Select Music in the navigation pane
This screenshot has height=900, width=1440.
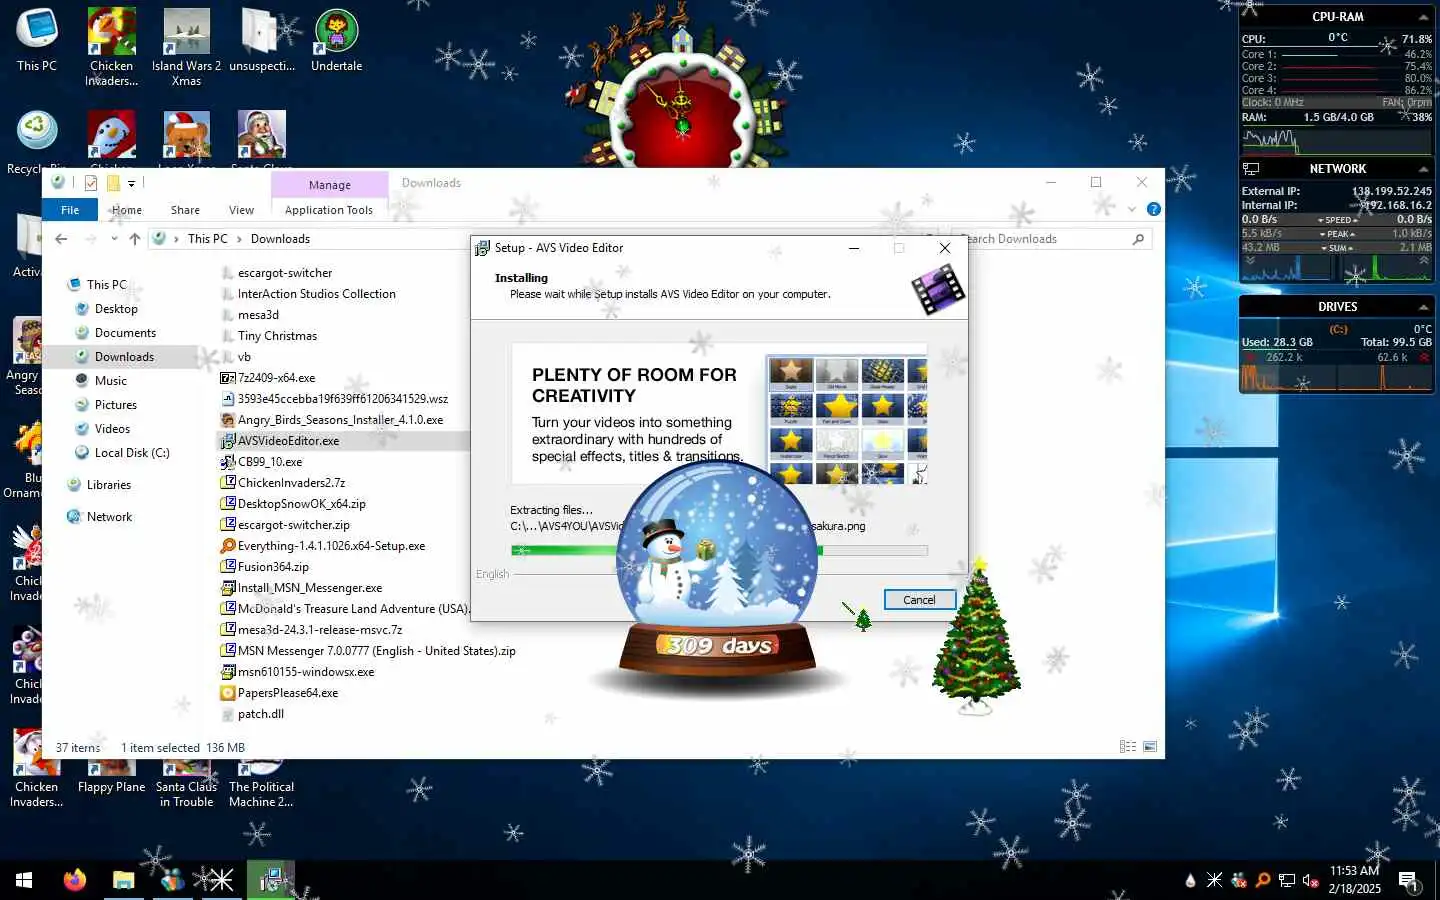110,381
